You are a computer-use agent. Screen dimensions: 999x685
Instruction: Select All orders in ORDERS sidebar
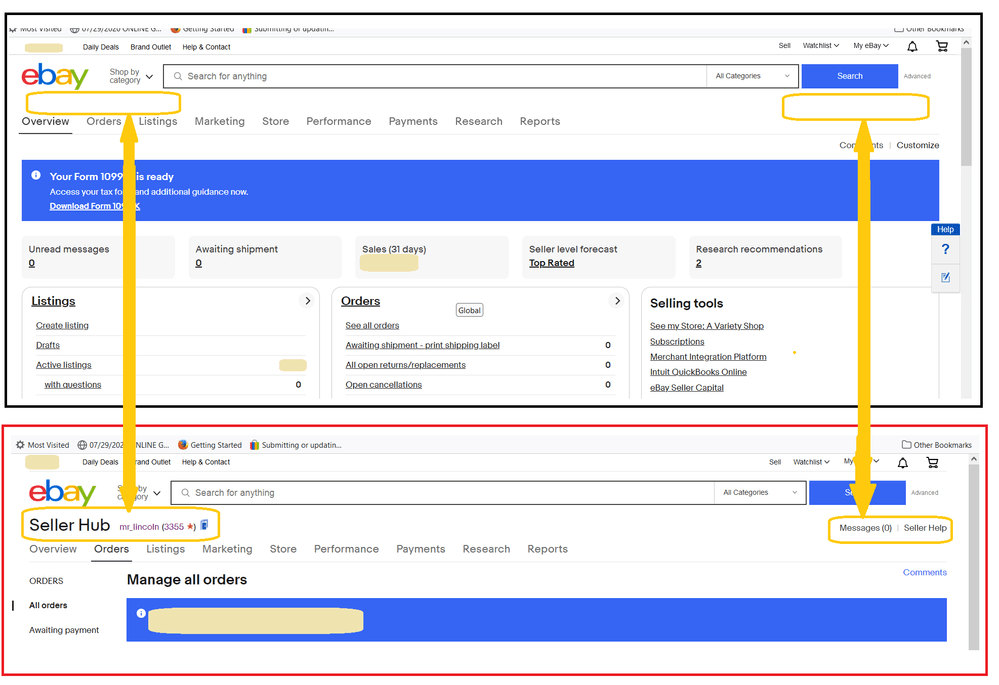48,605
